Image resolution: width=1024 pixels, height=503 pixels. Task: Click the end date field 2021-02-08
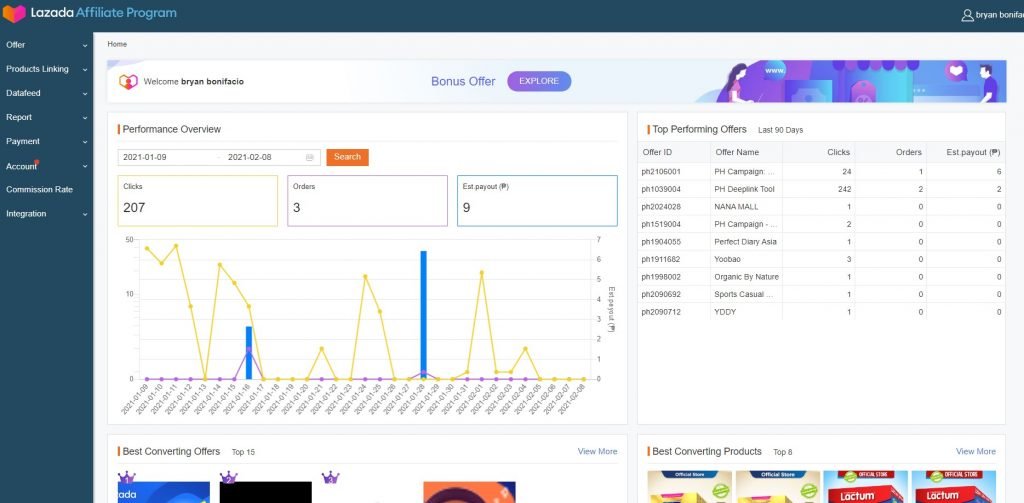point(249,157)
